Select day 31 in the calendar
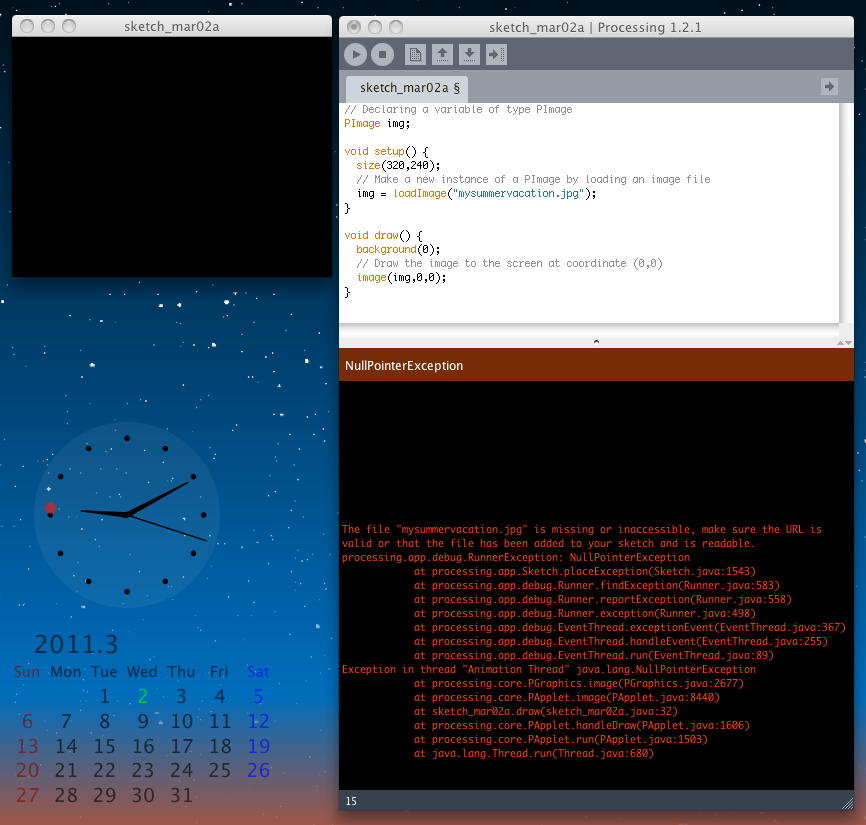This screenshot has height=825, width=866. point(181,795)
